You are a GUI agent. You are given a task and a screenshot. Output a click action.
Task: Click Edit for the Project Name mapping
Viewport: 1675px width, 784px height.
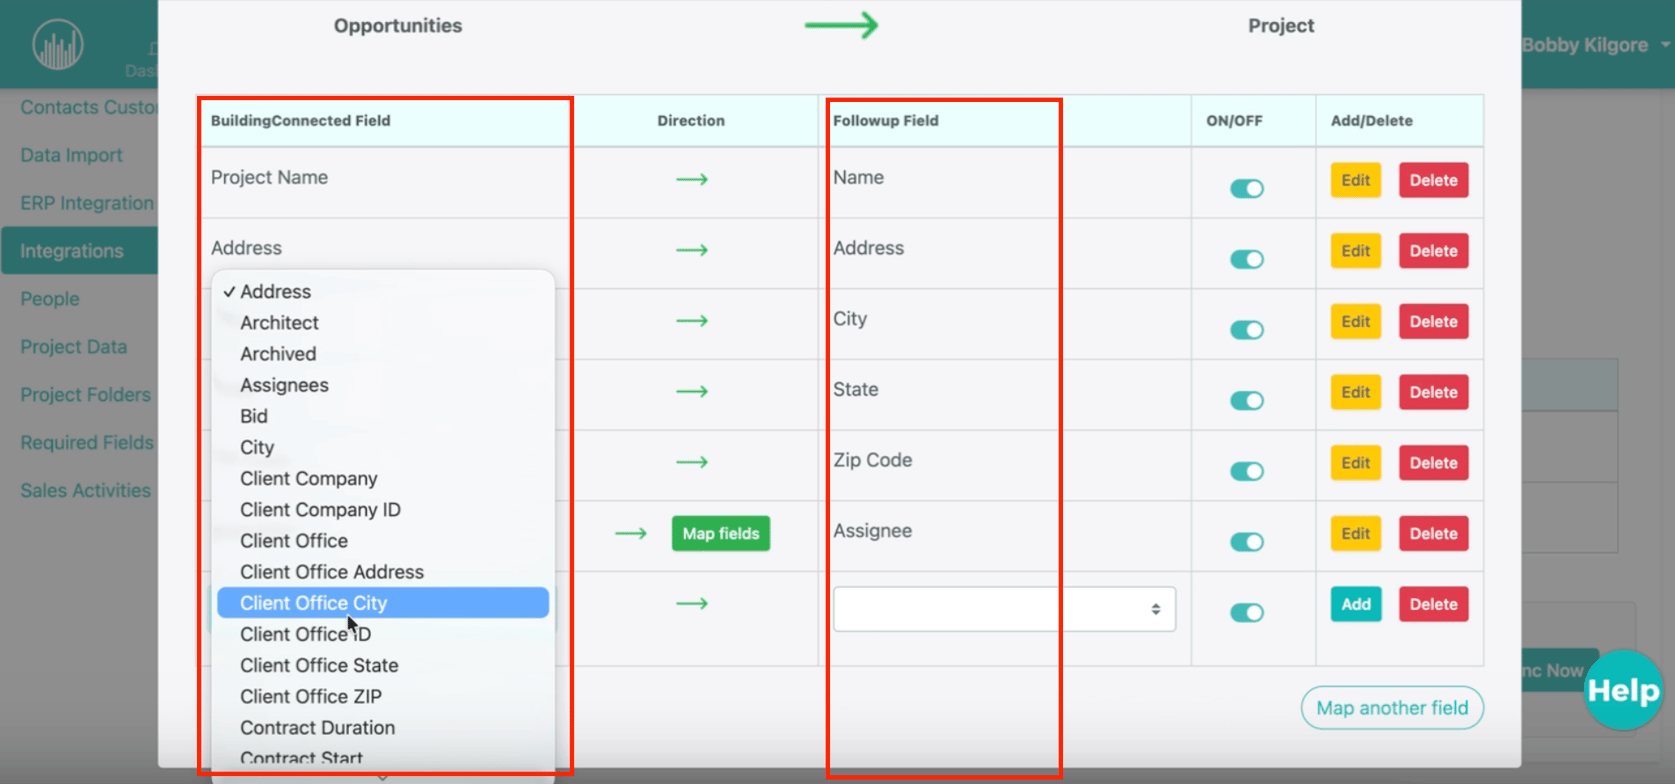point(1355,180)
